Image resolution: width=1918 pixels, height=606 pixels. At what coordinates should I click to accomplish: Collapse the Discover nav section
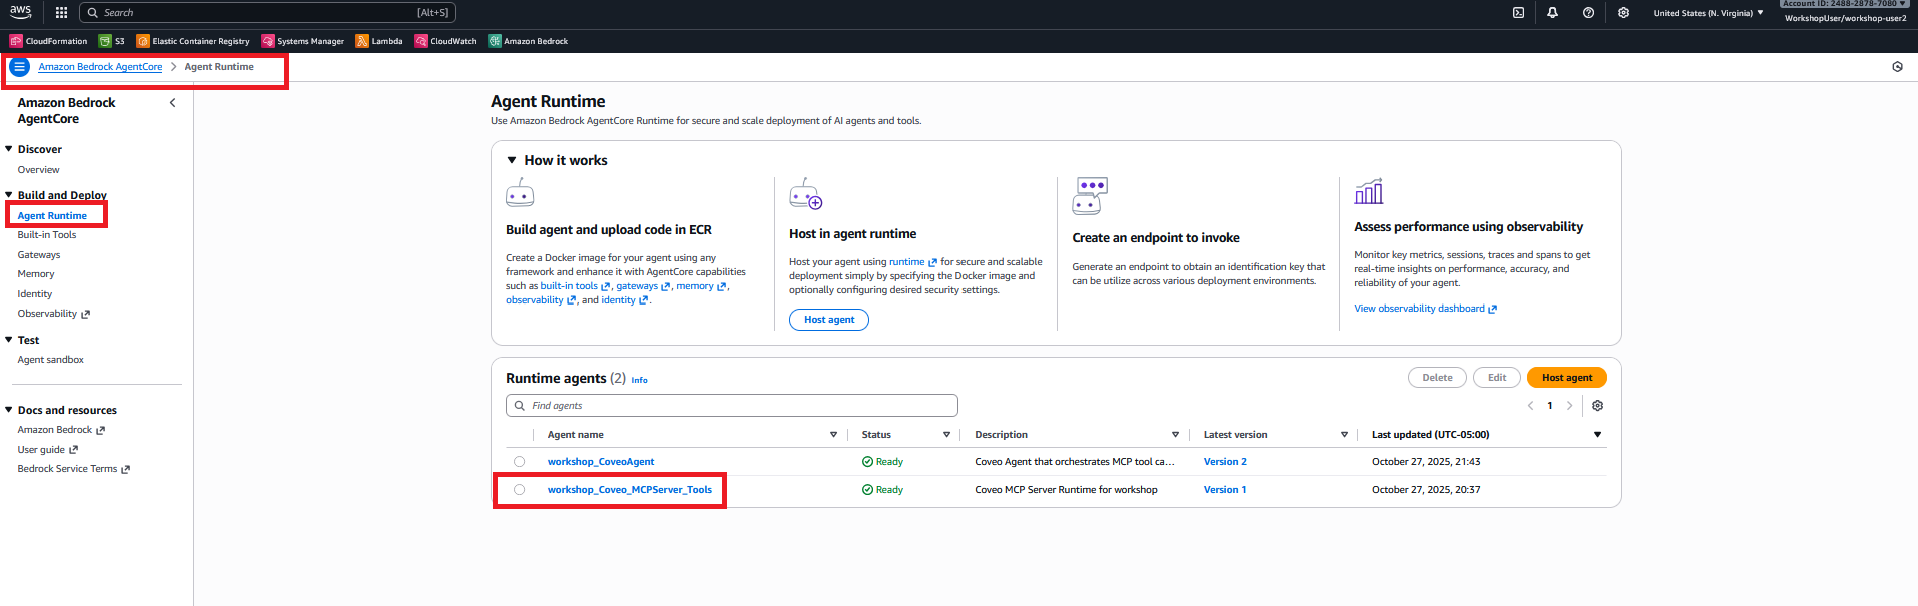[9, 149]
